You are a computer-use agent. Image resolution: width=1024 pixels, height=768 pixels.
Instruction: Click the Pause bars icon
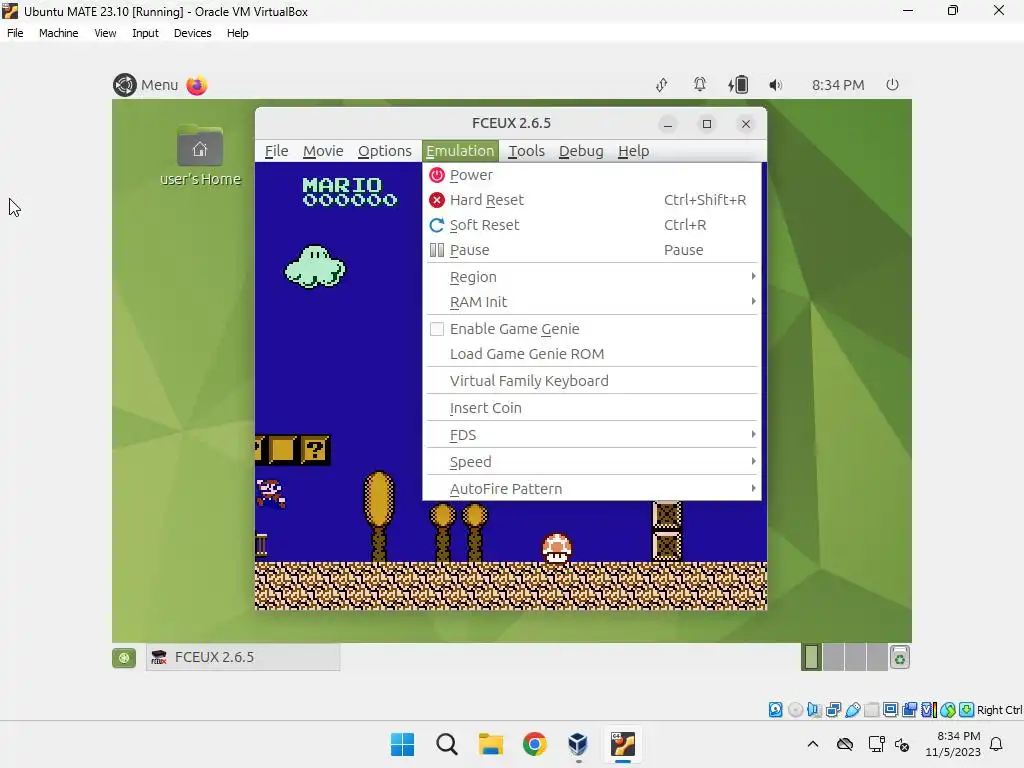click(437, 250)
